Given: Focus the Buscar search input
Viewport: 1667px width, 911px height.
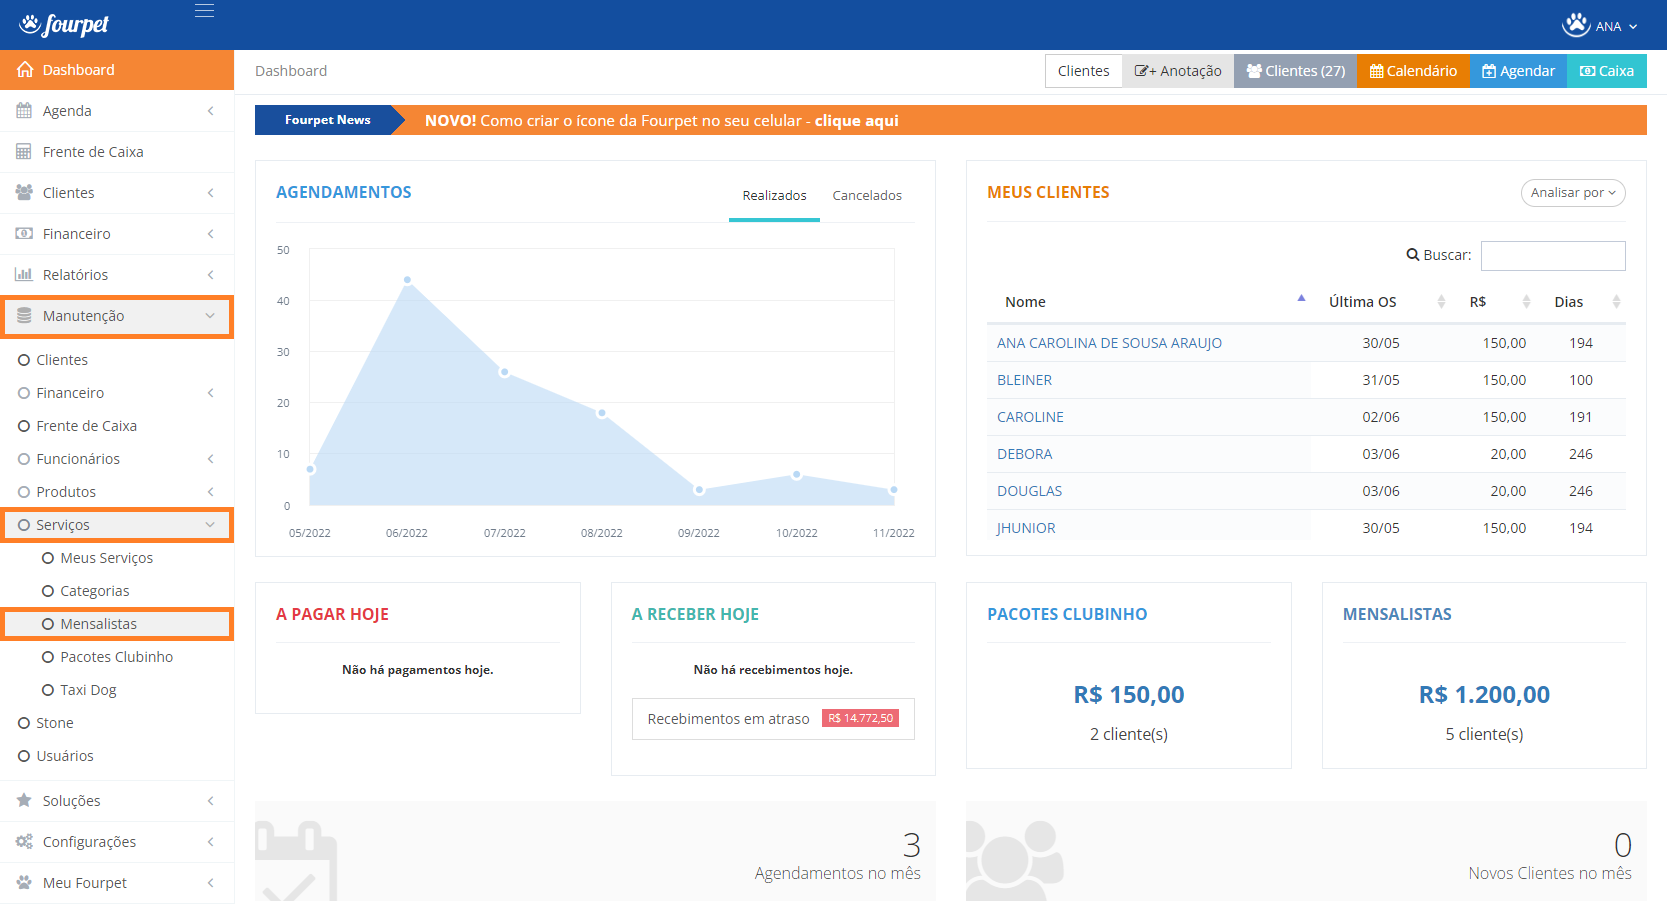Looking at the screenshot, I should point(1553,255).
